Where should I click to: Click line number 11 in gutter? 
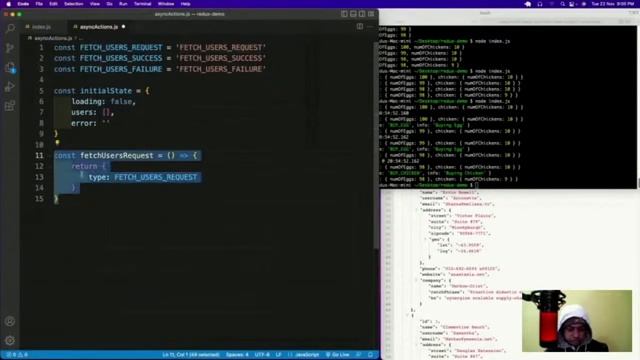click(39, 156)
